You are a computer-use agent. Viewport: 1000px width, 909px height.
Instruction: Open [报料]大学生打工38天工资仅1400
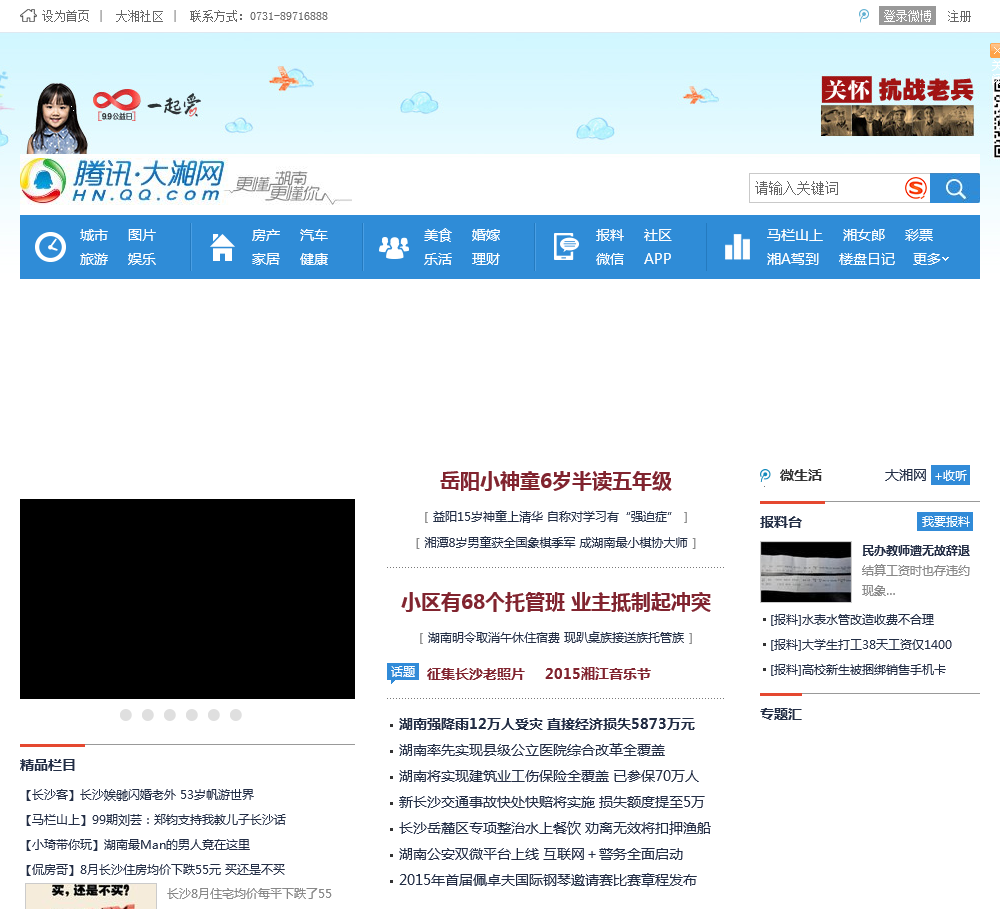(861, 644)
